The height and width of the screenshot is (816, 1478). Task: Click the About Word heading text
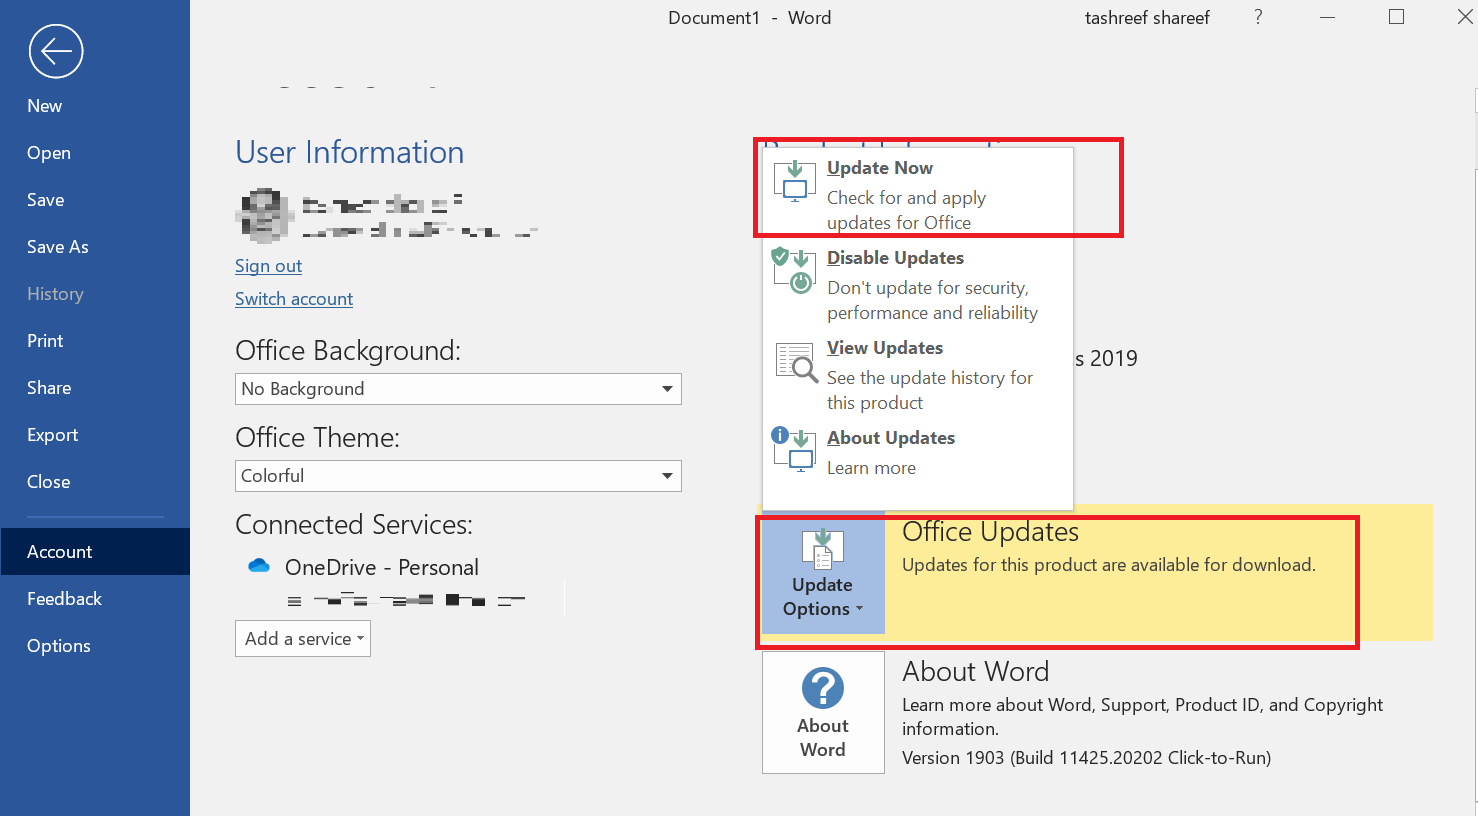pyautogui.click(x=976, y=671)
